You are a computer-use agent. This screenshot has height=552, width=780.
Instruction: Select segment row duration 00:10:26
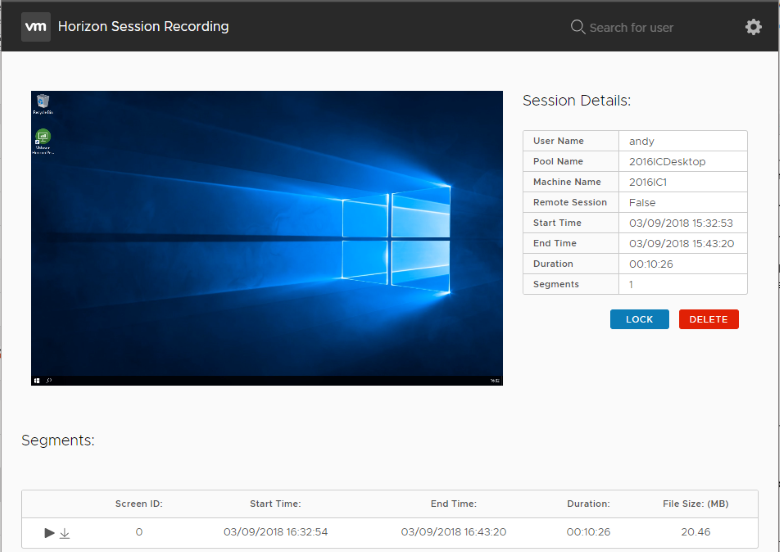coord(588,532)
